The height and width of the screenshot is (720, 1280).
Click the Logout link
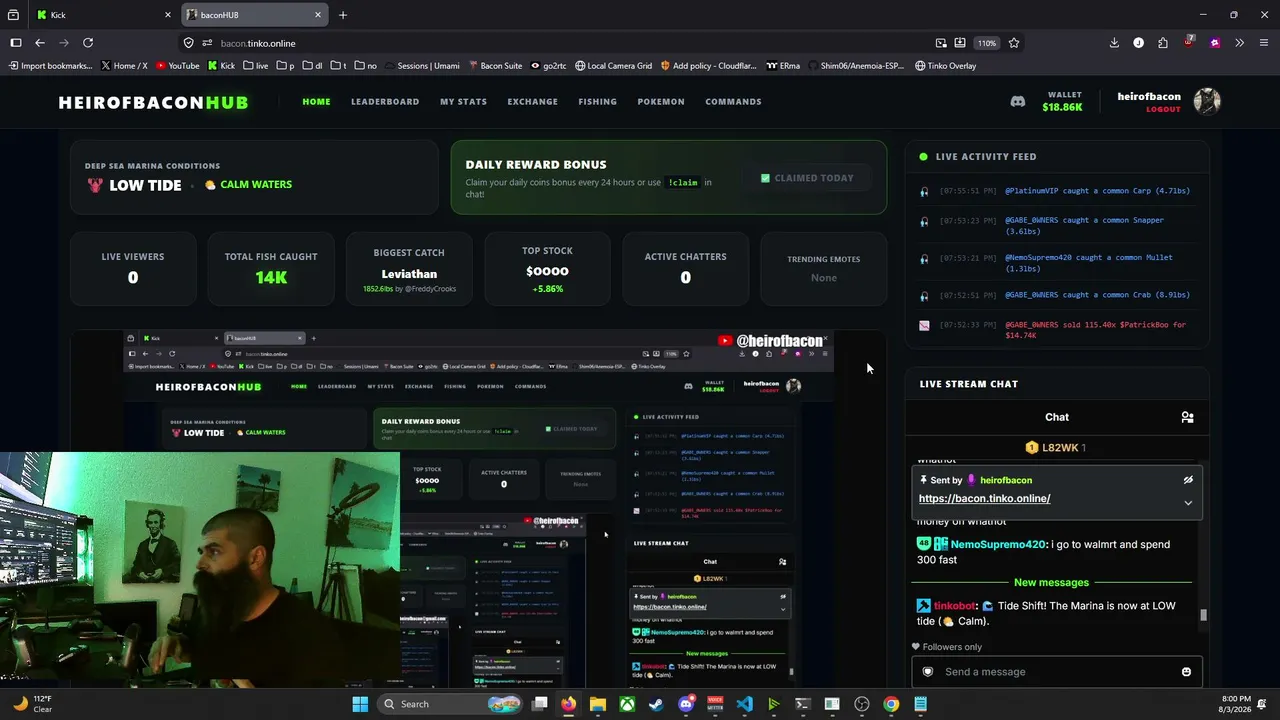(x=1163, y=109)
